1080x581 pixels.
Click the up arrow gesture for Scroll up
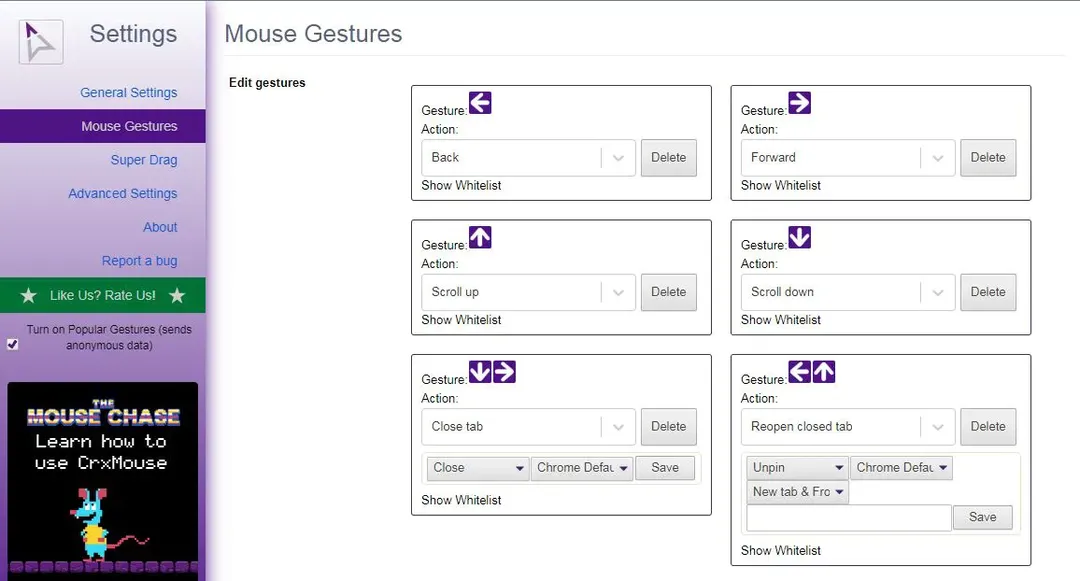pos(480,238)
